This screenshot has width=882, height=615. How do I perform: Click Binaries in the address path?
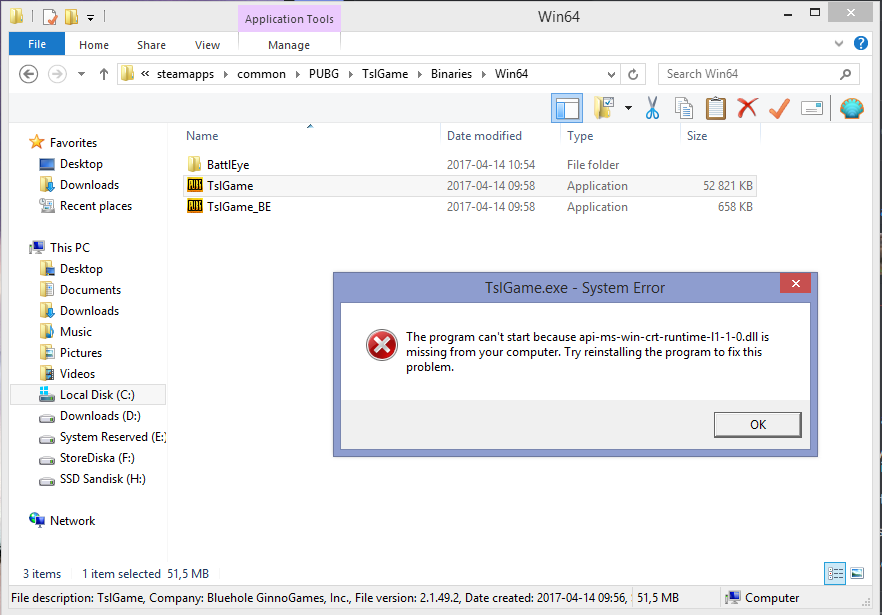pyautogui.click(x=451, y=74)
